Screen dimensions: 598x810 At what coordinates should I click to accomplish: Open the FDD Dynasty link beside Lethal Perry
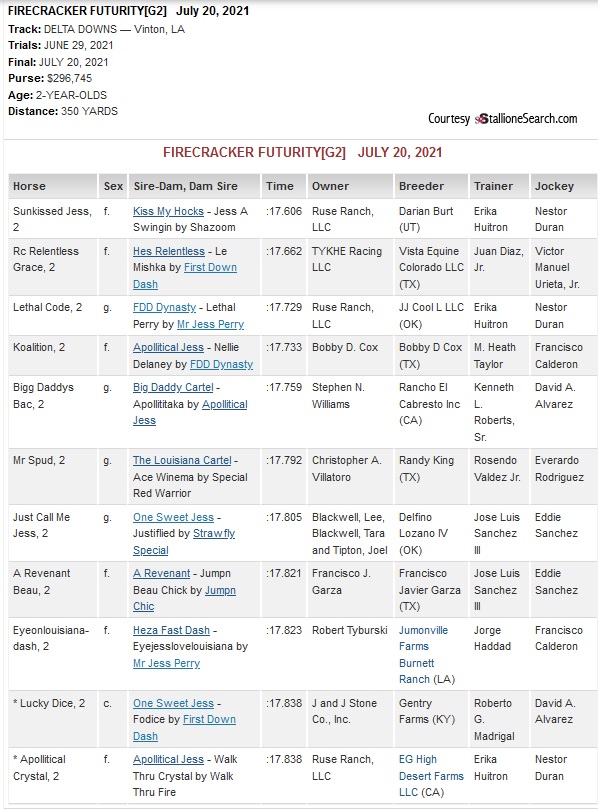click(x=164, y=307)
